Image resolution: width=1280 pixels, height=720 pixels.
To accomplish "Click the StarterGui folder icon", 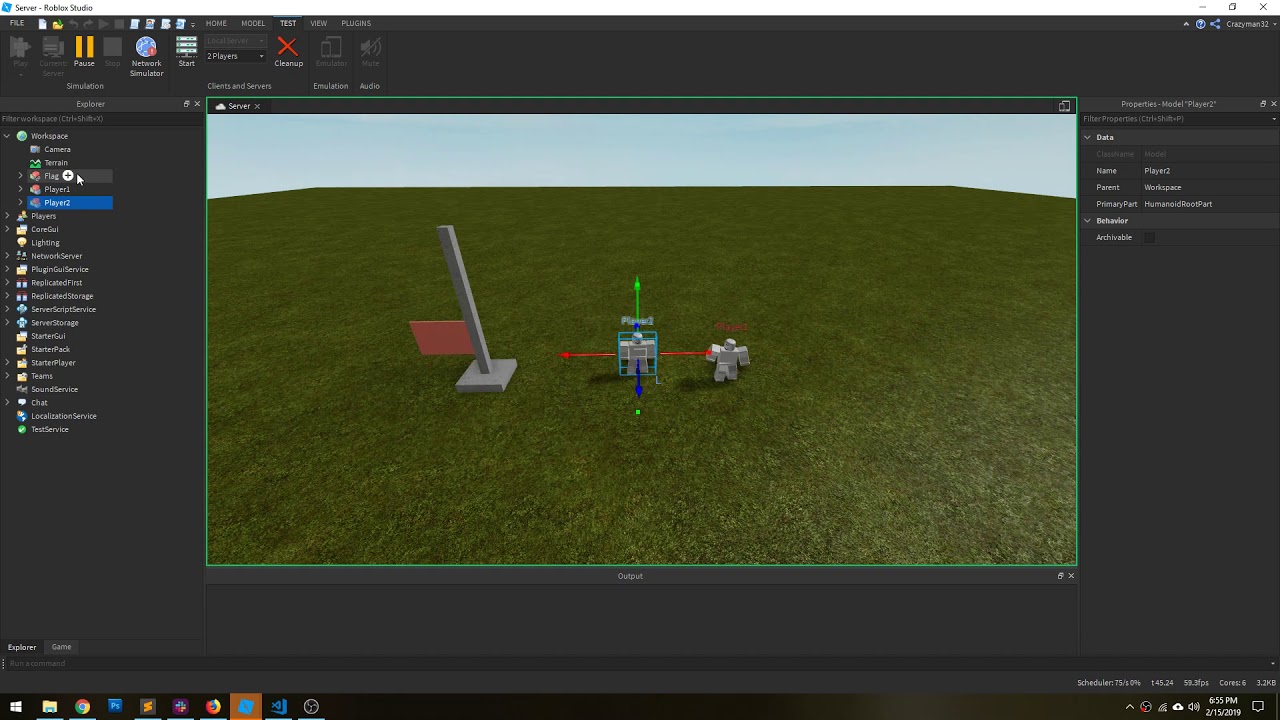I will click(x=22, y=336).
